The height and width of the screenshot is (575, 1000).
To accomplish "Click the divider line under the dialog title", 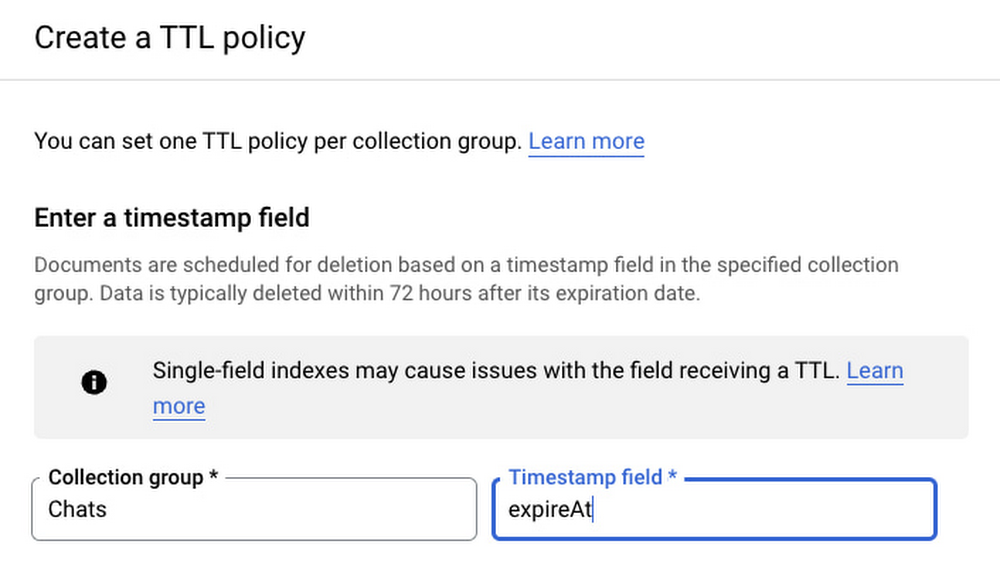I will click(x=500, y=80).
